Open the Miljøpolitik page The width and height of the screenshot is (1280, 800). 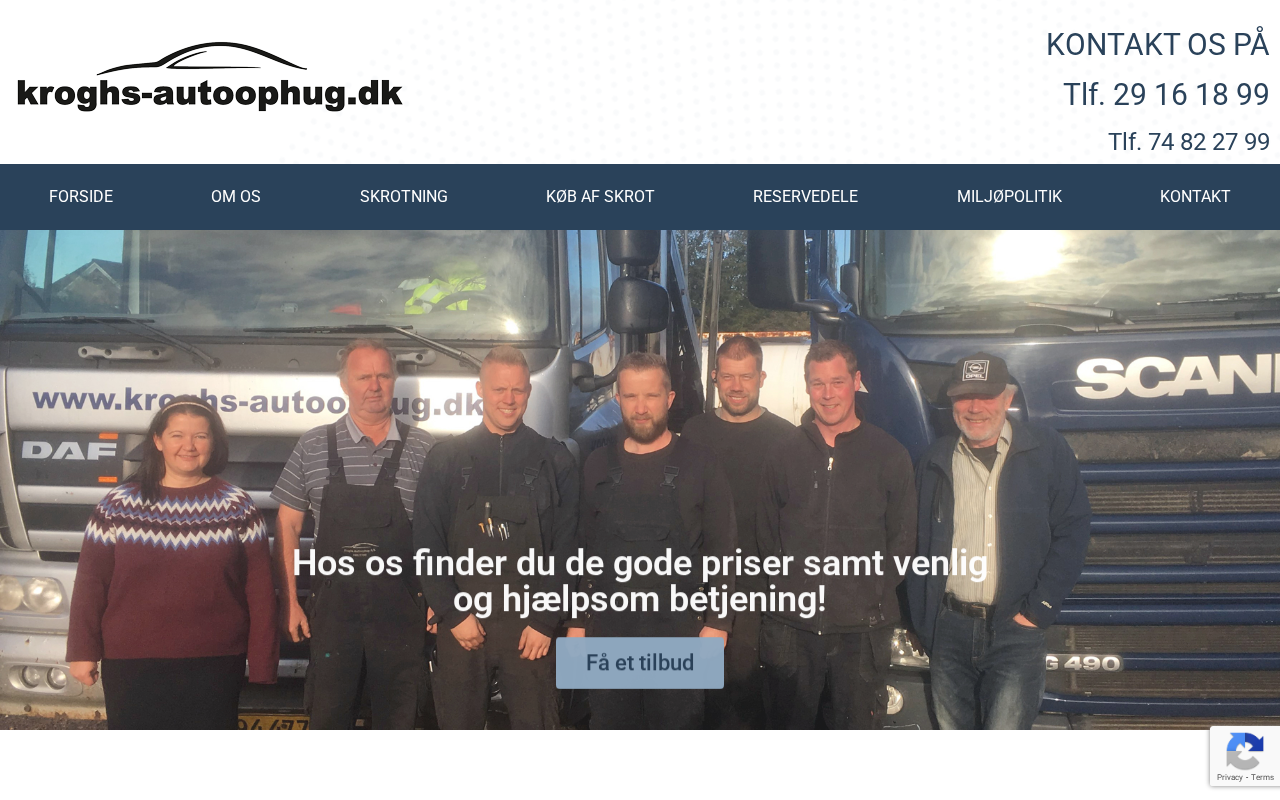pos(1009,197)
